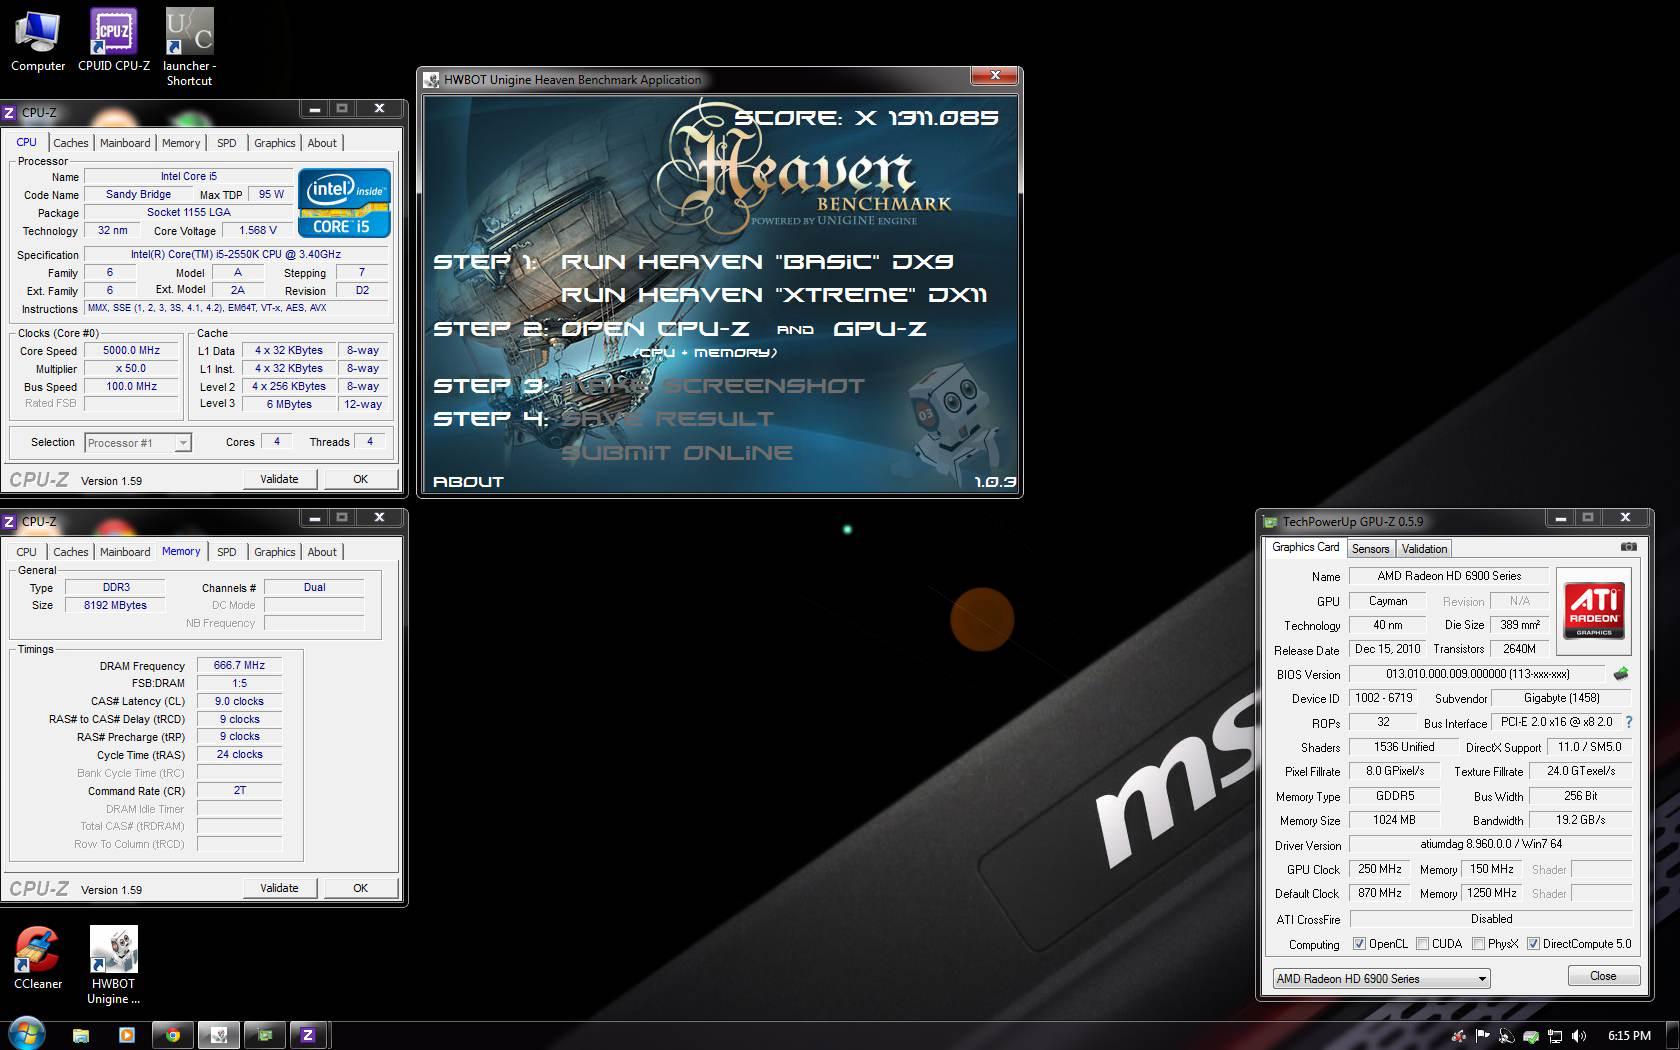This screenshot has height=1050, width=1680.
Task: Click the network tray icon
Action: 1555,1036
